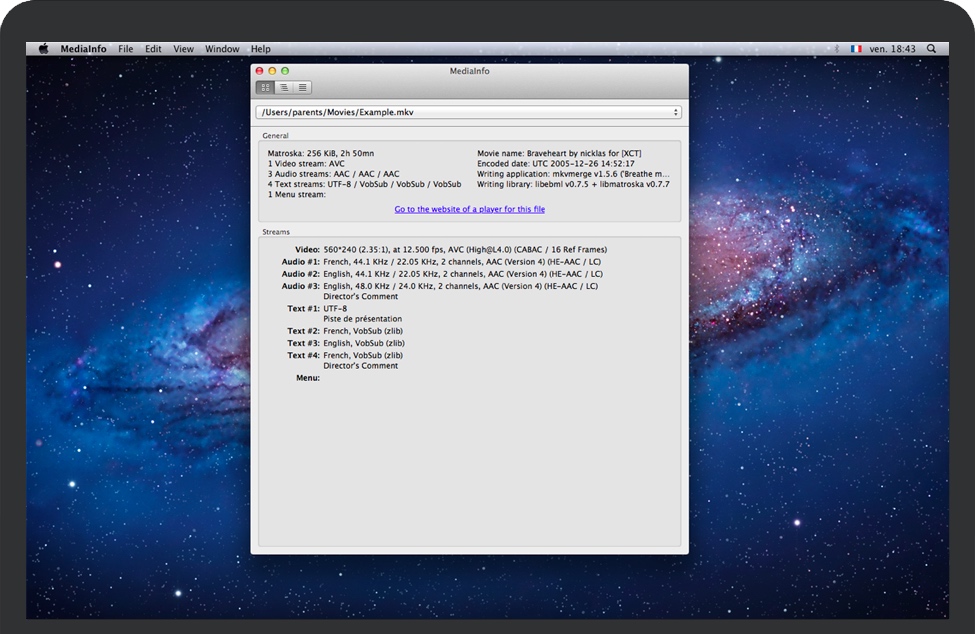Click the Bluetooth status icon

[x=836, y=49]
